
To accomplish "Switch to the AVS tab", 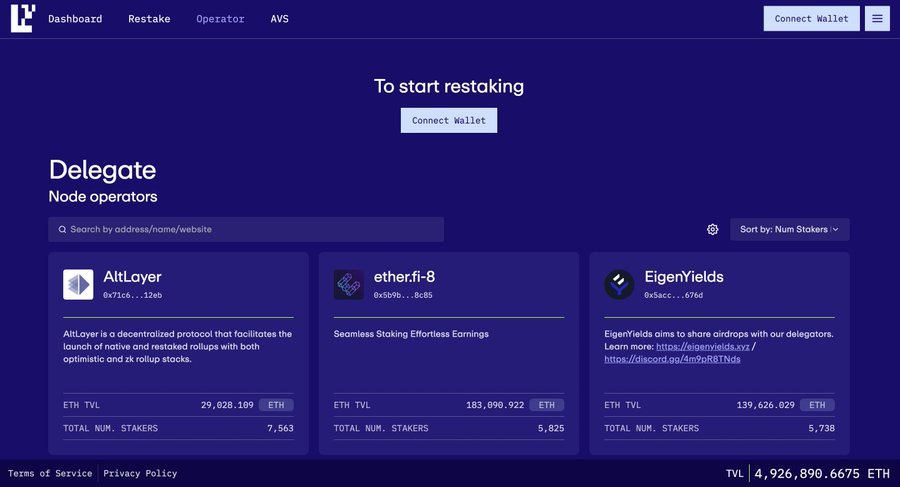I will click(280, 19).
